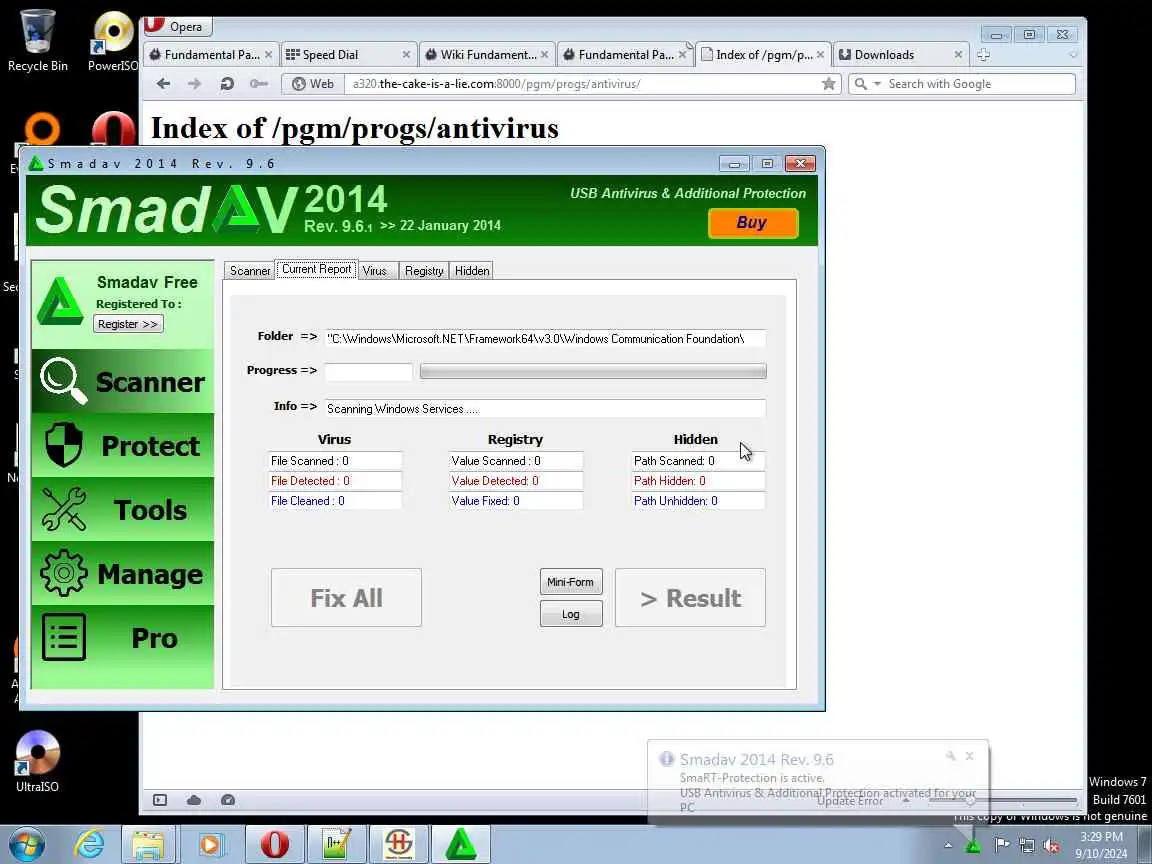Viewport: 1152px width, 864px height.
Task: Close the Downloads tab
Action: (x=958, y=54)
